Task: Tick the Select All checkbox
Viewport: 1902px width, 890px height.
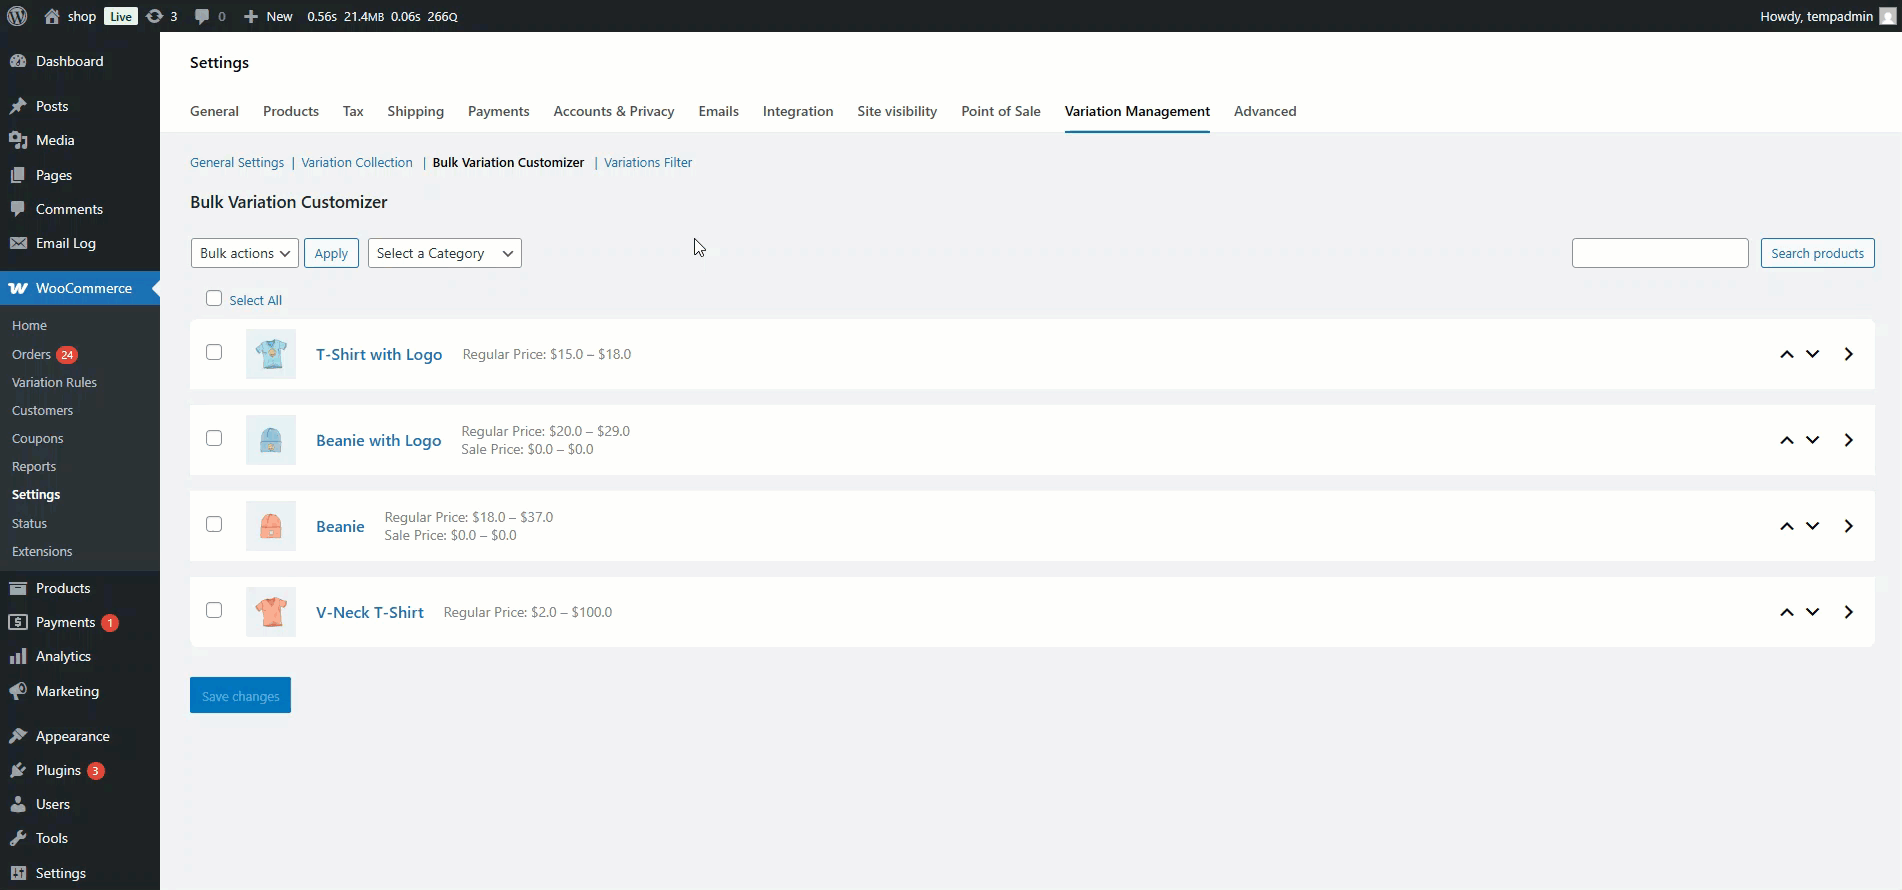Action: 214,298
